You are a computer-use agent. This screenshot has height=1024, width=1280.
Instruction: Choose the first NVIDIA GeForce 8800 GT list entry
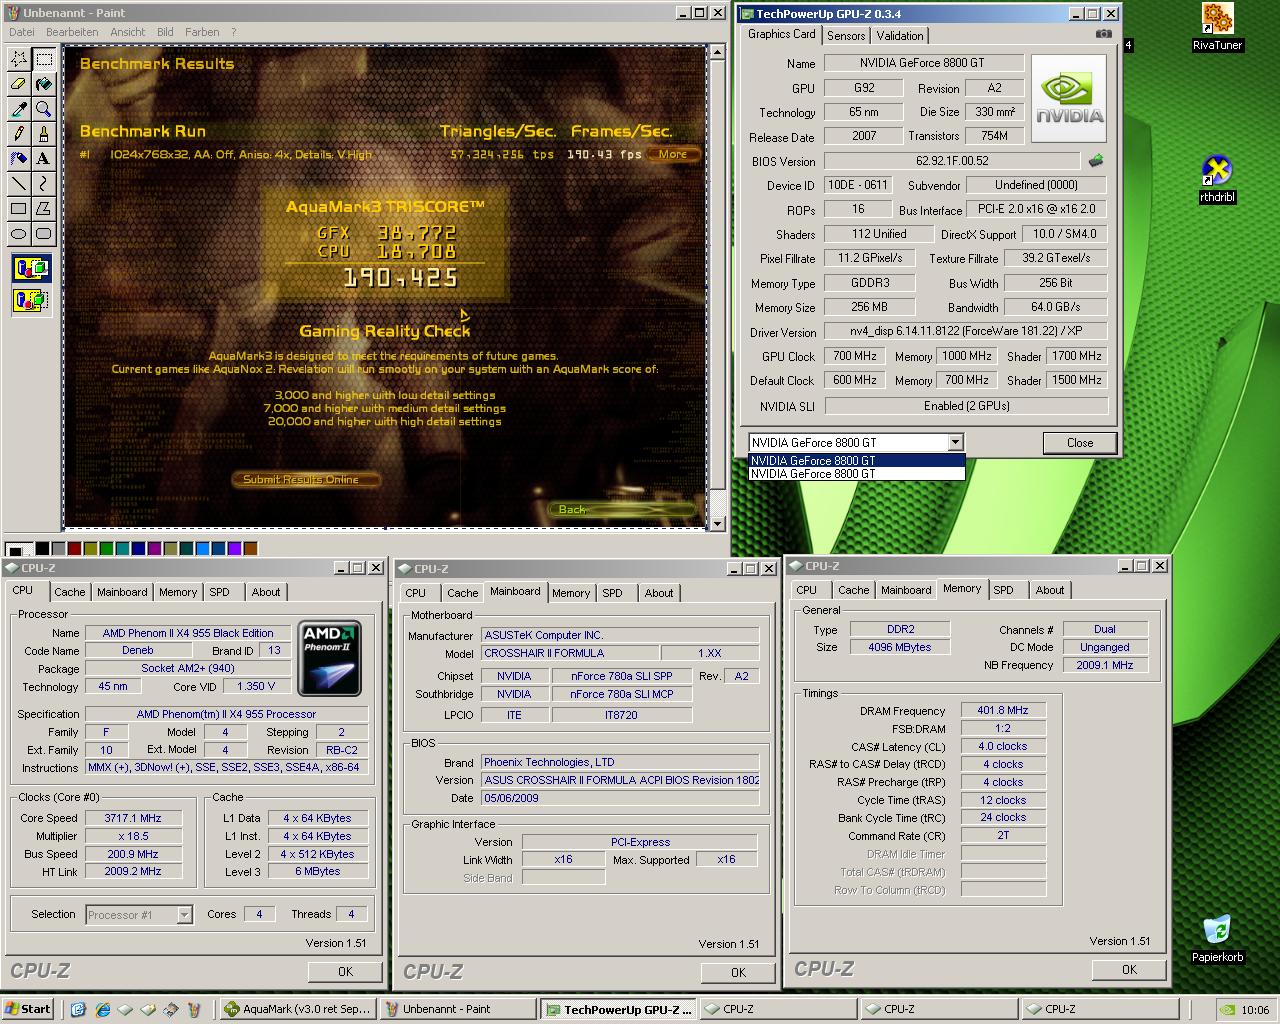tap(856, 461)
